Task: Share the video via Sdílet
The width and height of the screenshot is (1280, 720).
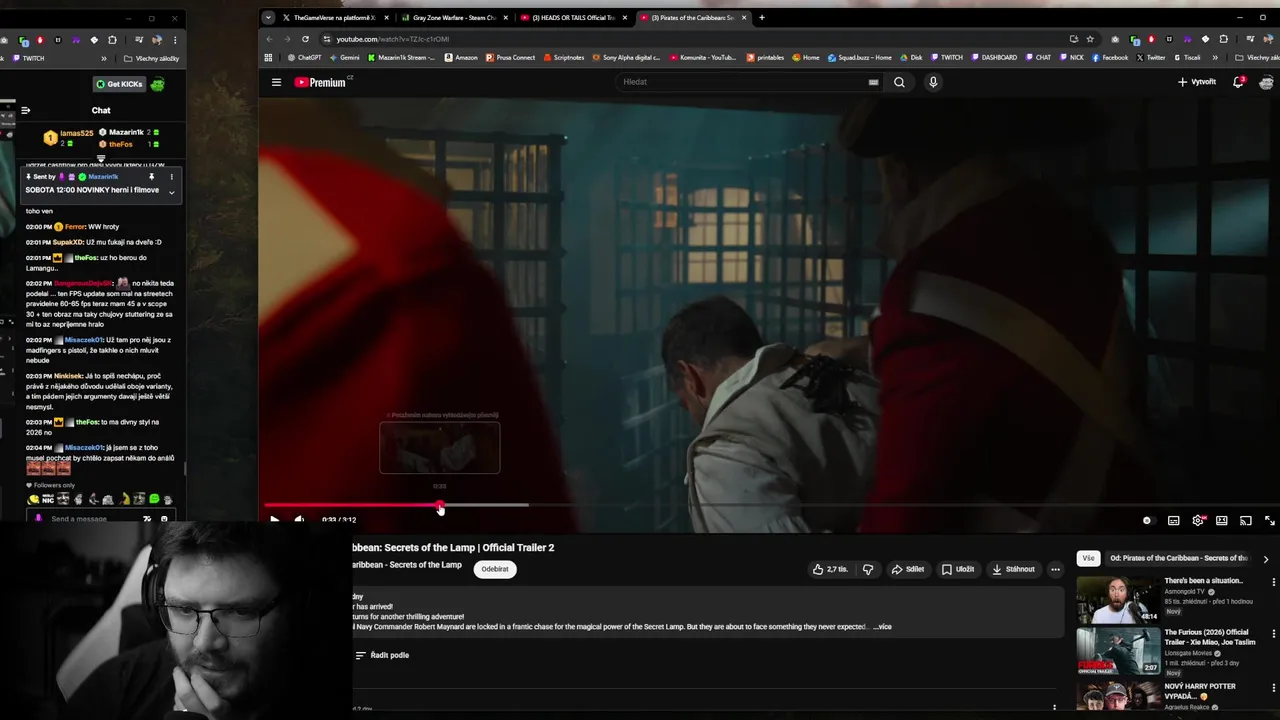Action: pyautogui.click(x=908, y=569)
